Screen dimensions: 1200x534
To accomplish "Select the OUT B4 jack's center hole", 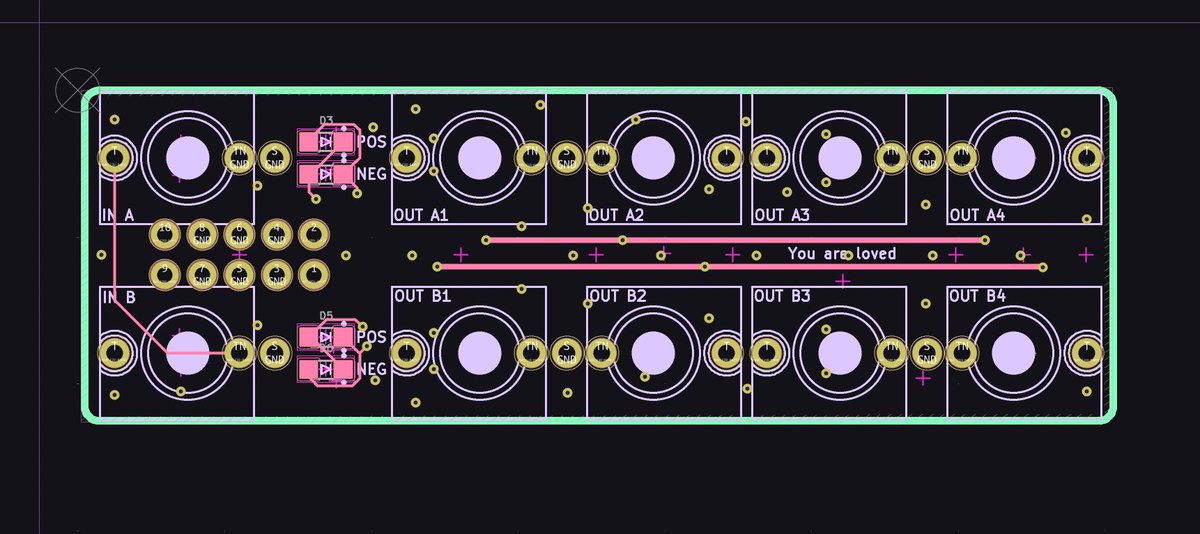I will [x=1014, y=352].
